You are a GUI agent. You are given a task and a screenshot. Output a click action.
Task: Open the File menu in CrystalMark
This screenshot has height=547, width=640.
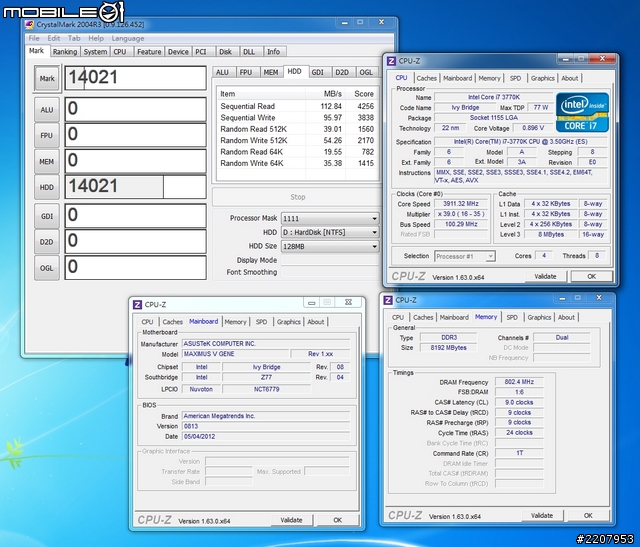point(34,38)
